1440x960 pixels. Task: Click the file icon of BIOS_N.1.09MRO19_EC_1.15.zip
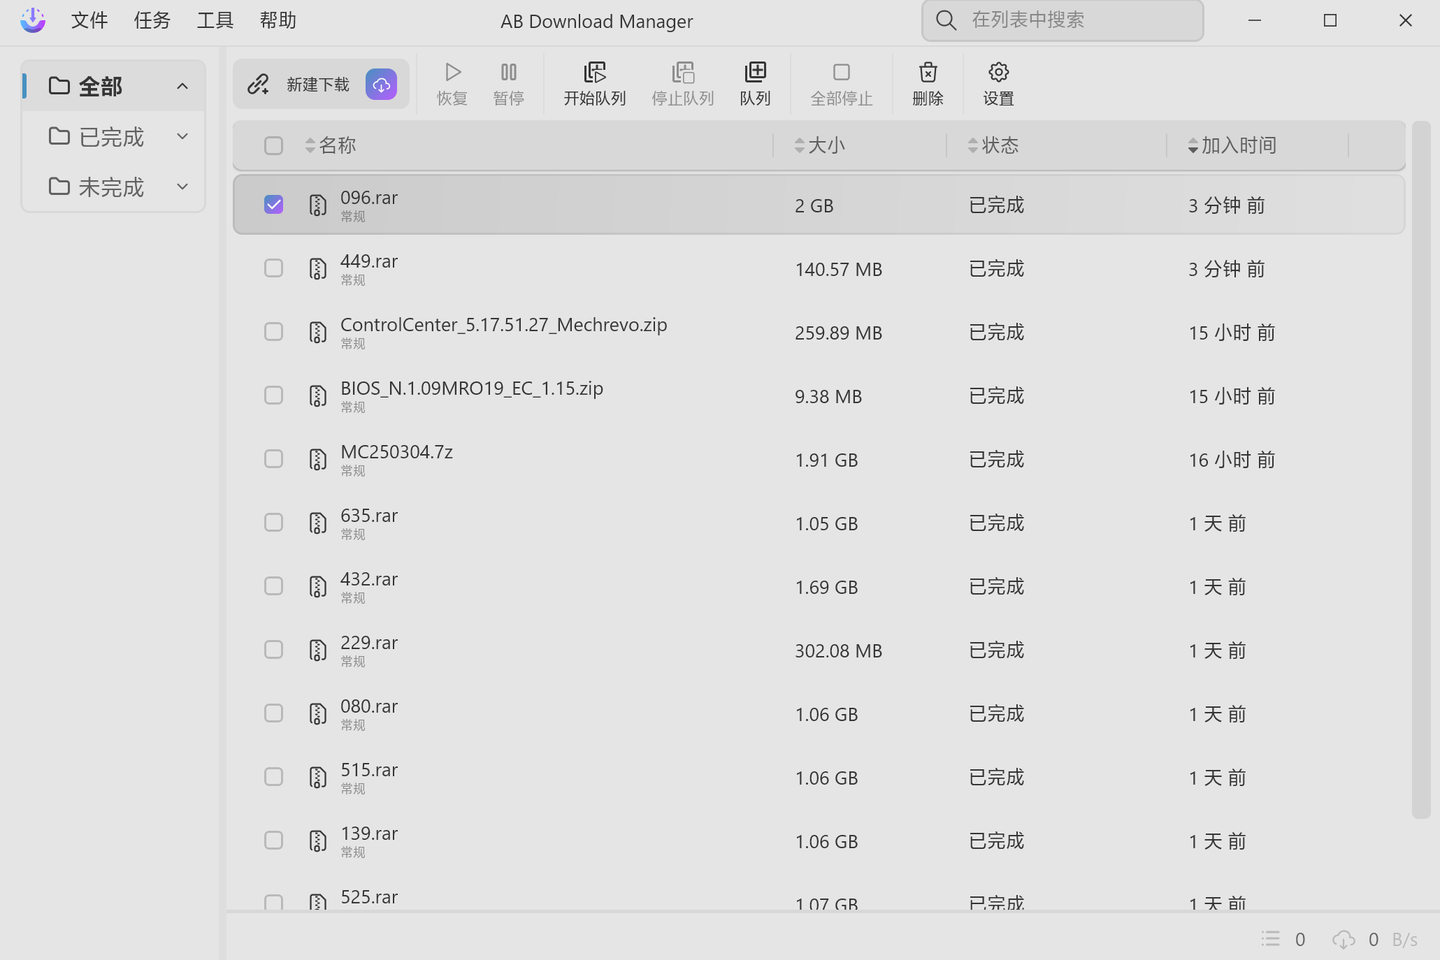(x=318, y=396)
